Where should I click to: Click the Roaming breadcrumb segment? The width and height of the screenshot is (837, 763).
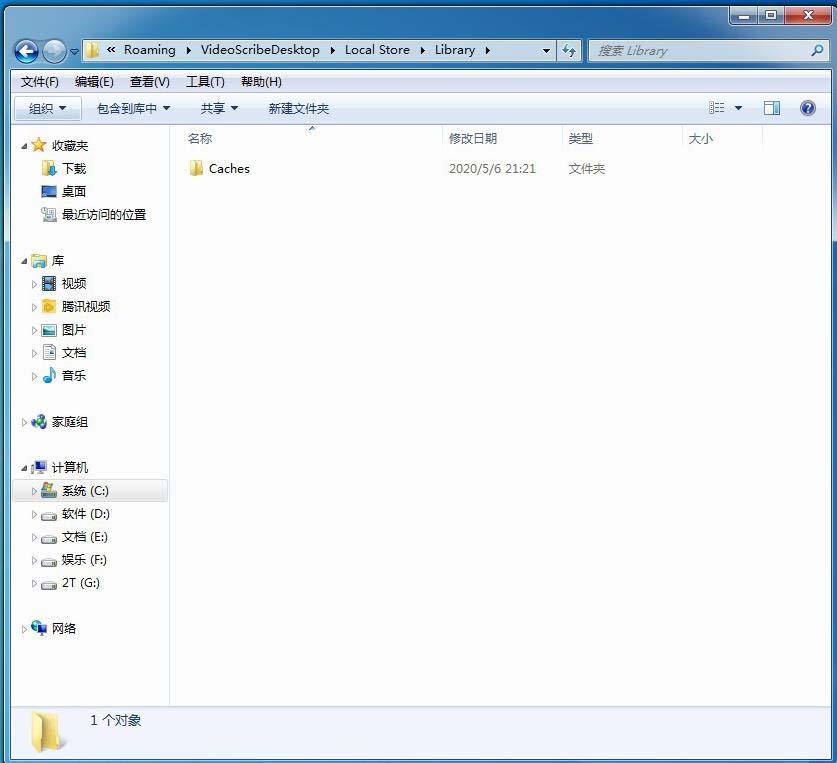pyautogui.click(x=149, y=50)
